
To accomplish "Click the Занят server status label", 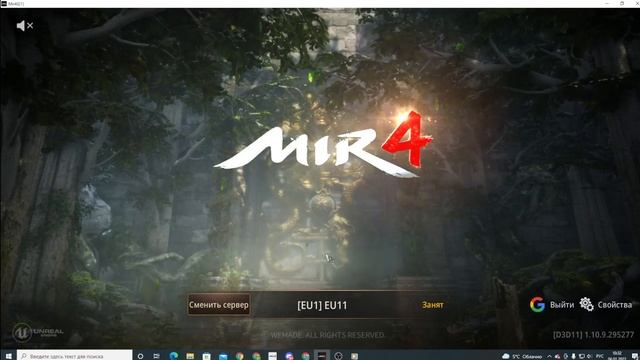I will pos(433,305).
